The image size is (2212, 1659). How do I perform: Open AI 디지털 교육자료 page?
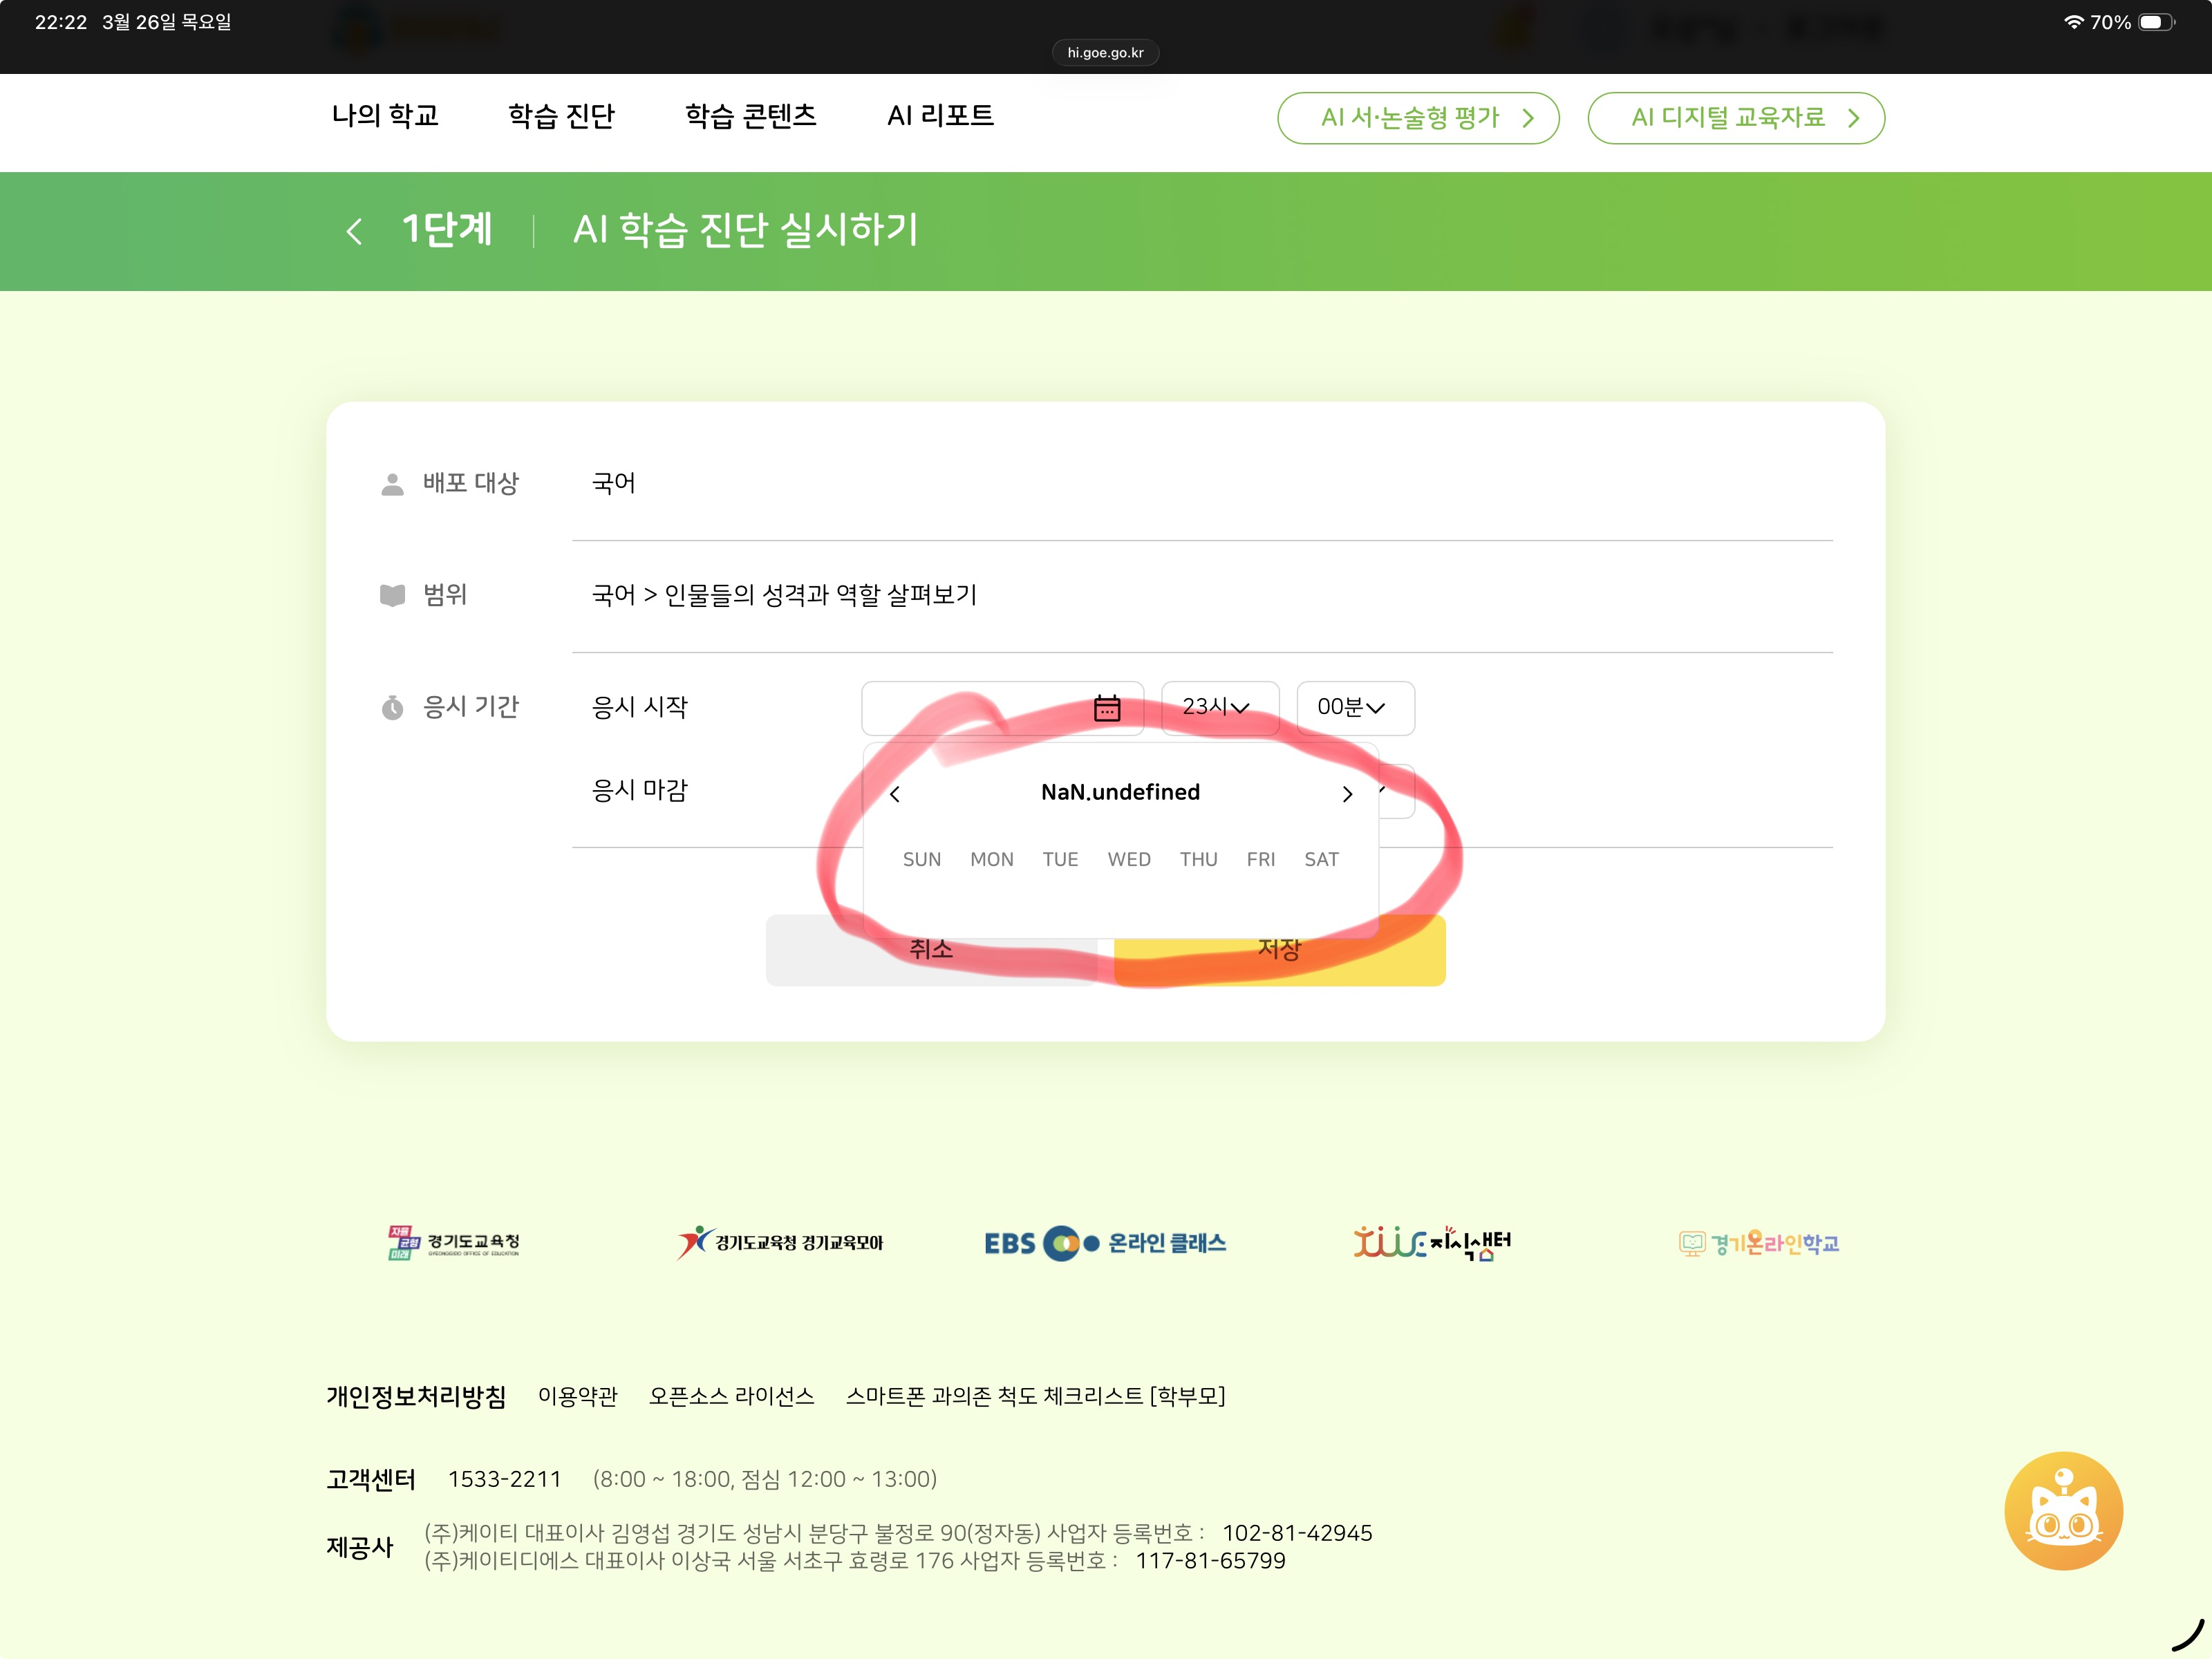[x=1735, y=118]
